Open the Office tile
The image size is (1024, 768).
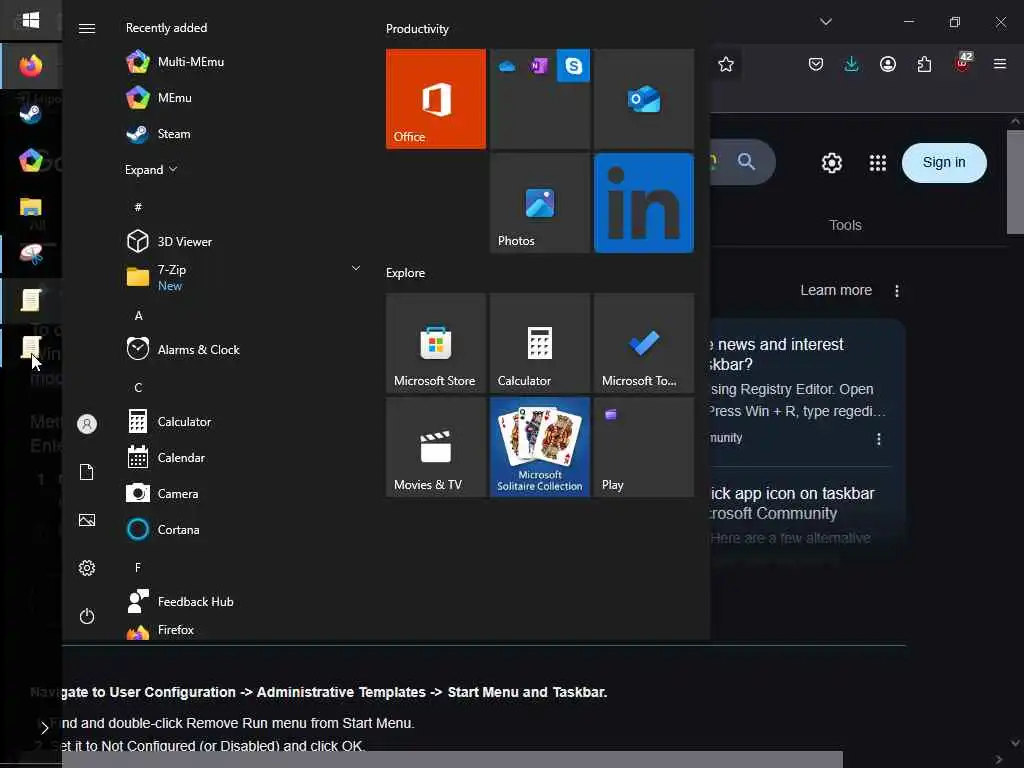tap(436, 99)
